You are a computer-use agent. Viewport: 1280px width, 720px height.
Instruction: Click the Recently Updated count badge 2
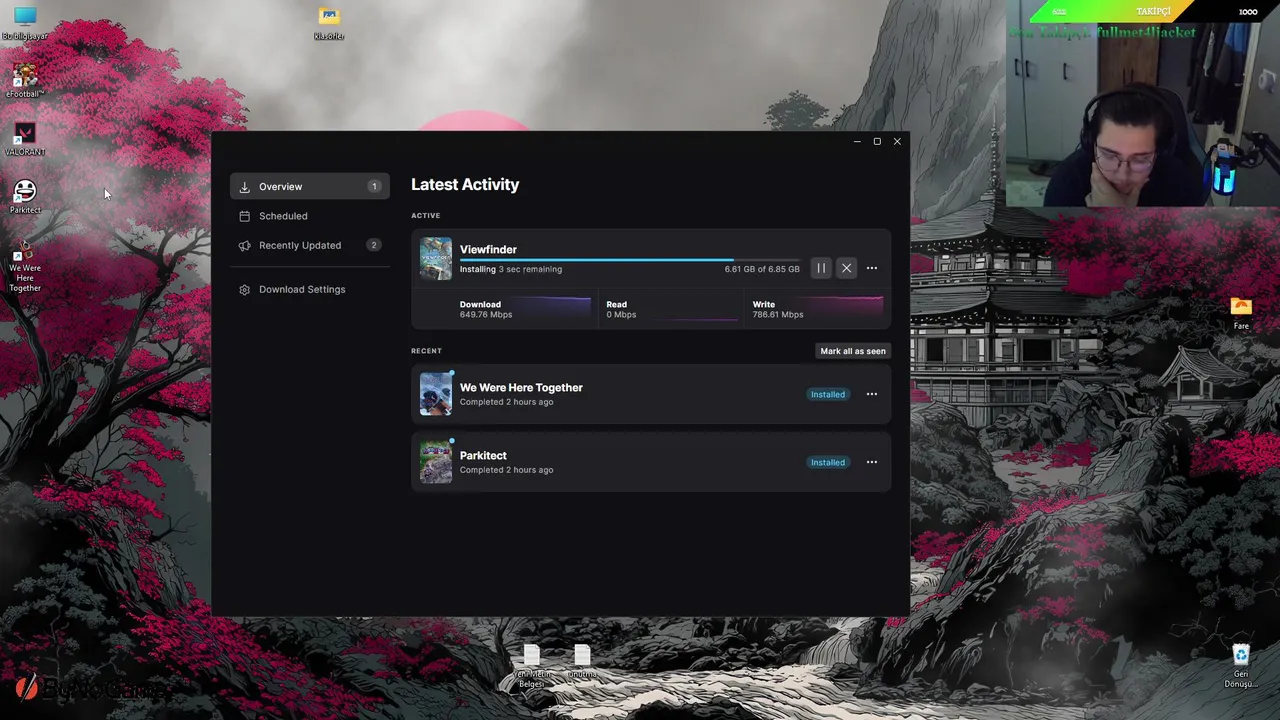[374, 245]
